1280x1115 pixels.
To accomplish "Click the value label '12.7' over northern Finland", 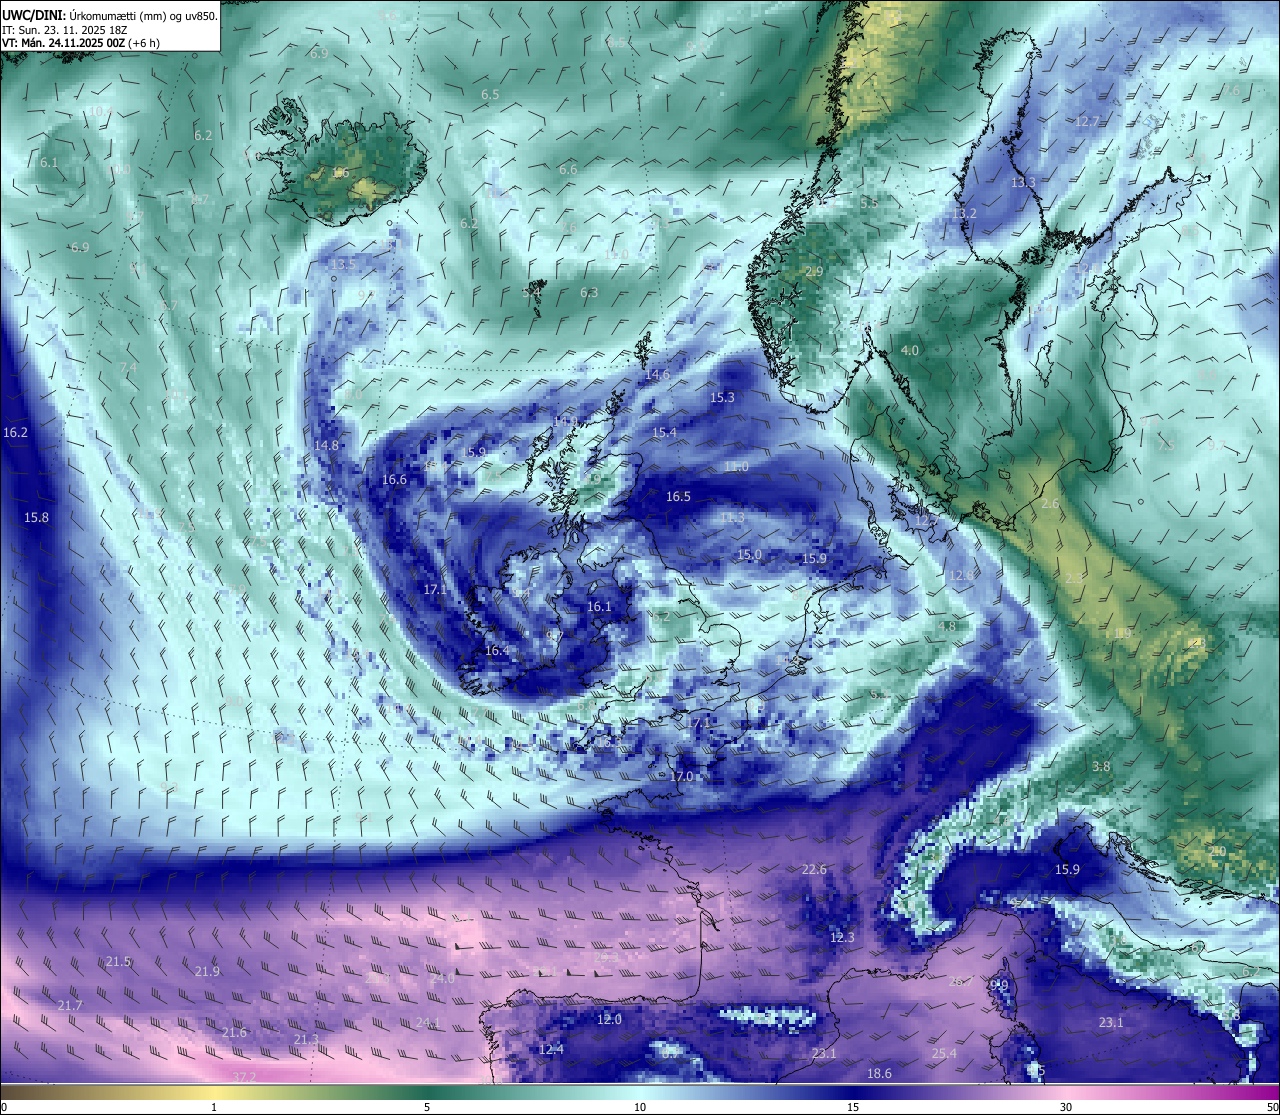I will pyautogui.click(x=1087, y=122).
